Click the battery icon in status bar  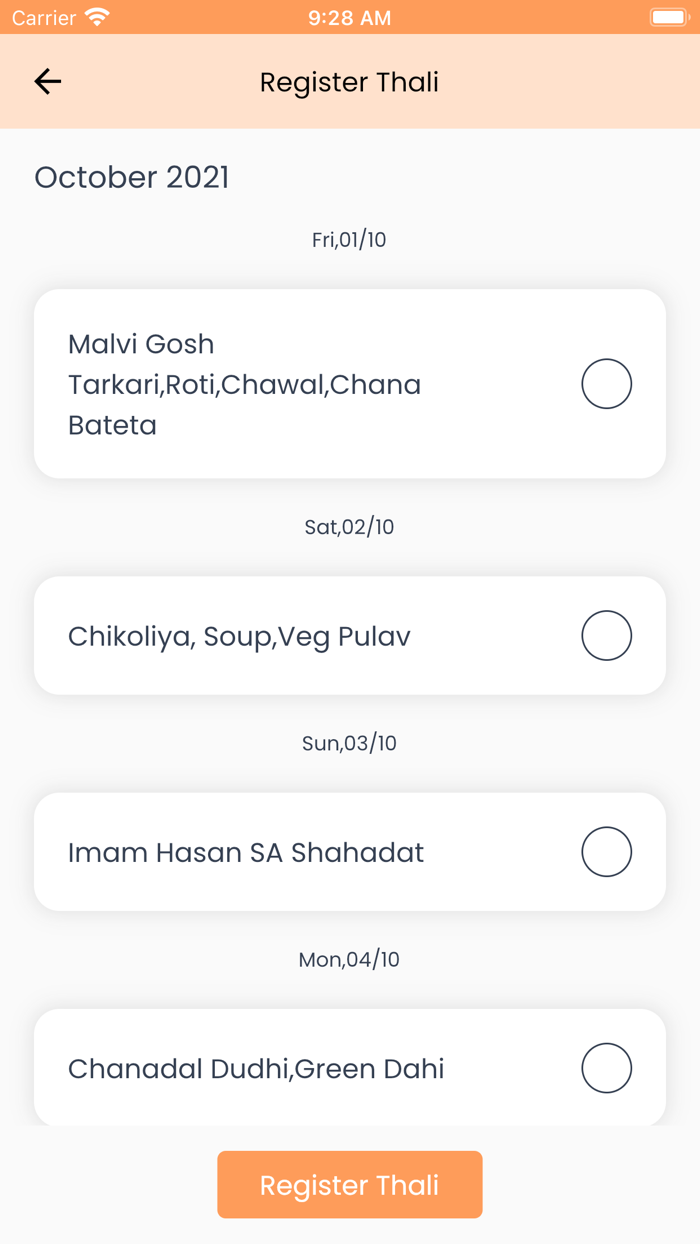click(667, 18)
